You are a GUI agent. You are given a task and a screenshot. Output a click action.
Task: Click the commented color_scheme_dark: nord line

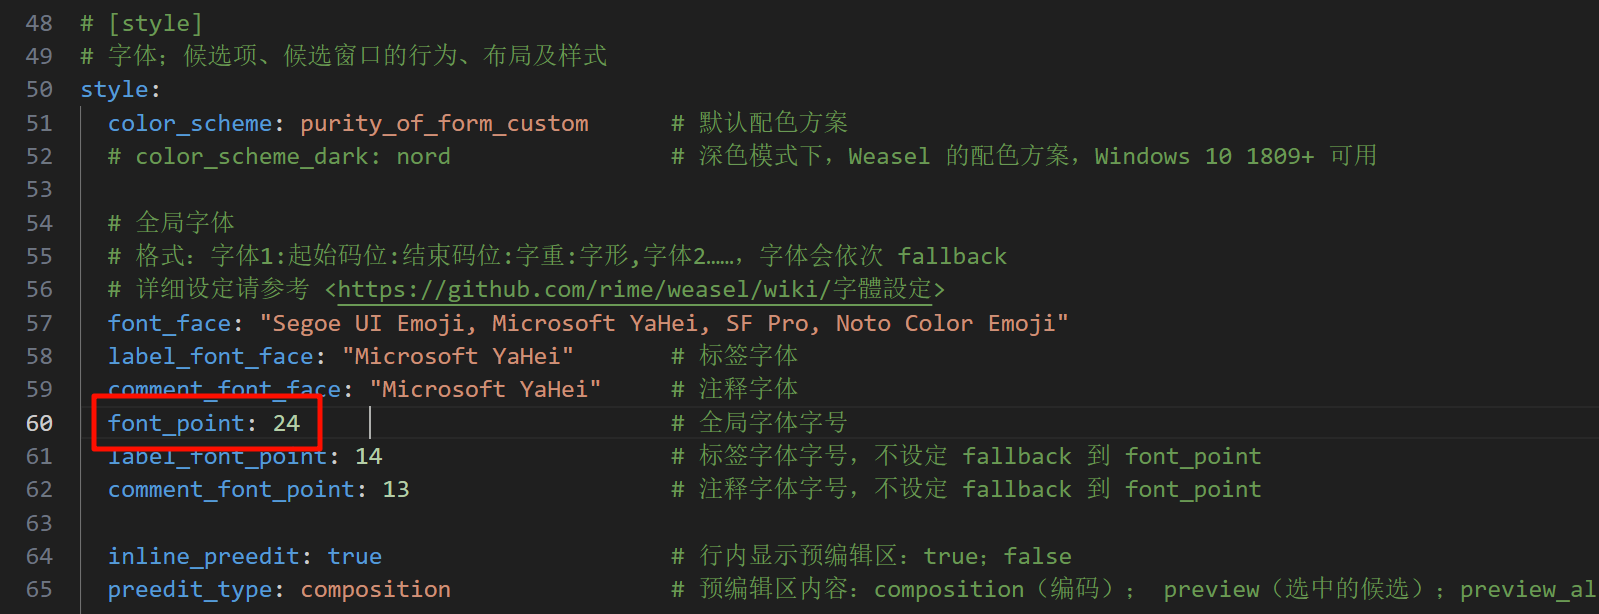tap(279, 156)
